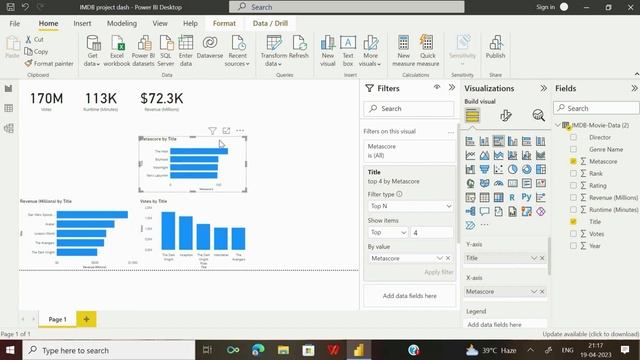Remove Metascore from By value

448,258
